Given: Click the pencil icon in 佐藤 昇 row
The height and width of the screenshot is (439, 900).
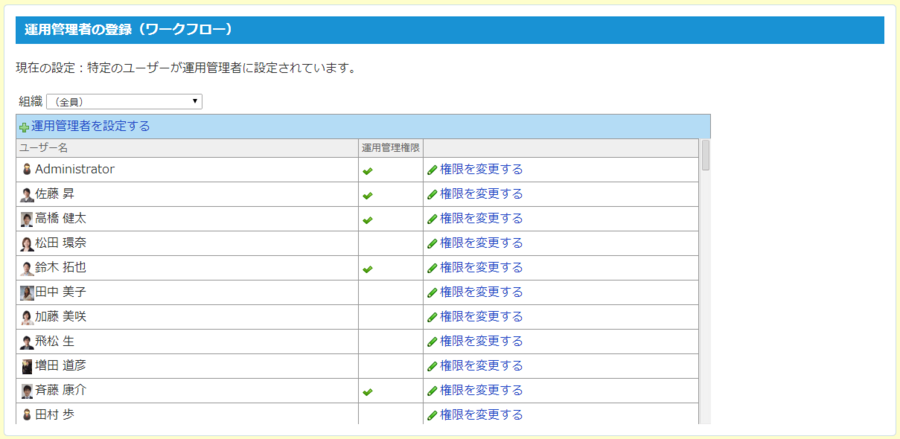Looking at the screenshot, I should point(432,194).
